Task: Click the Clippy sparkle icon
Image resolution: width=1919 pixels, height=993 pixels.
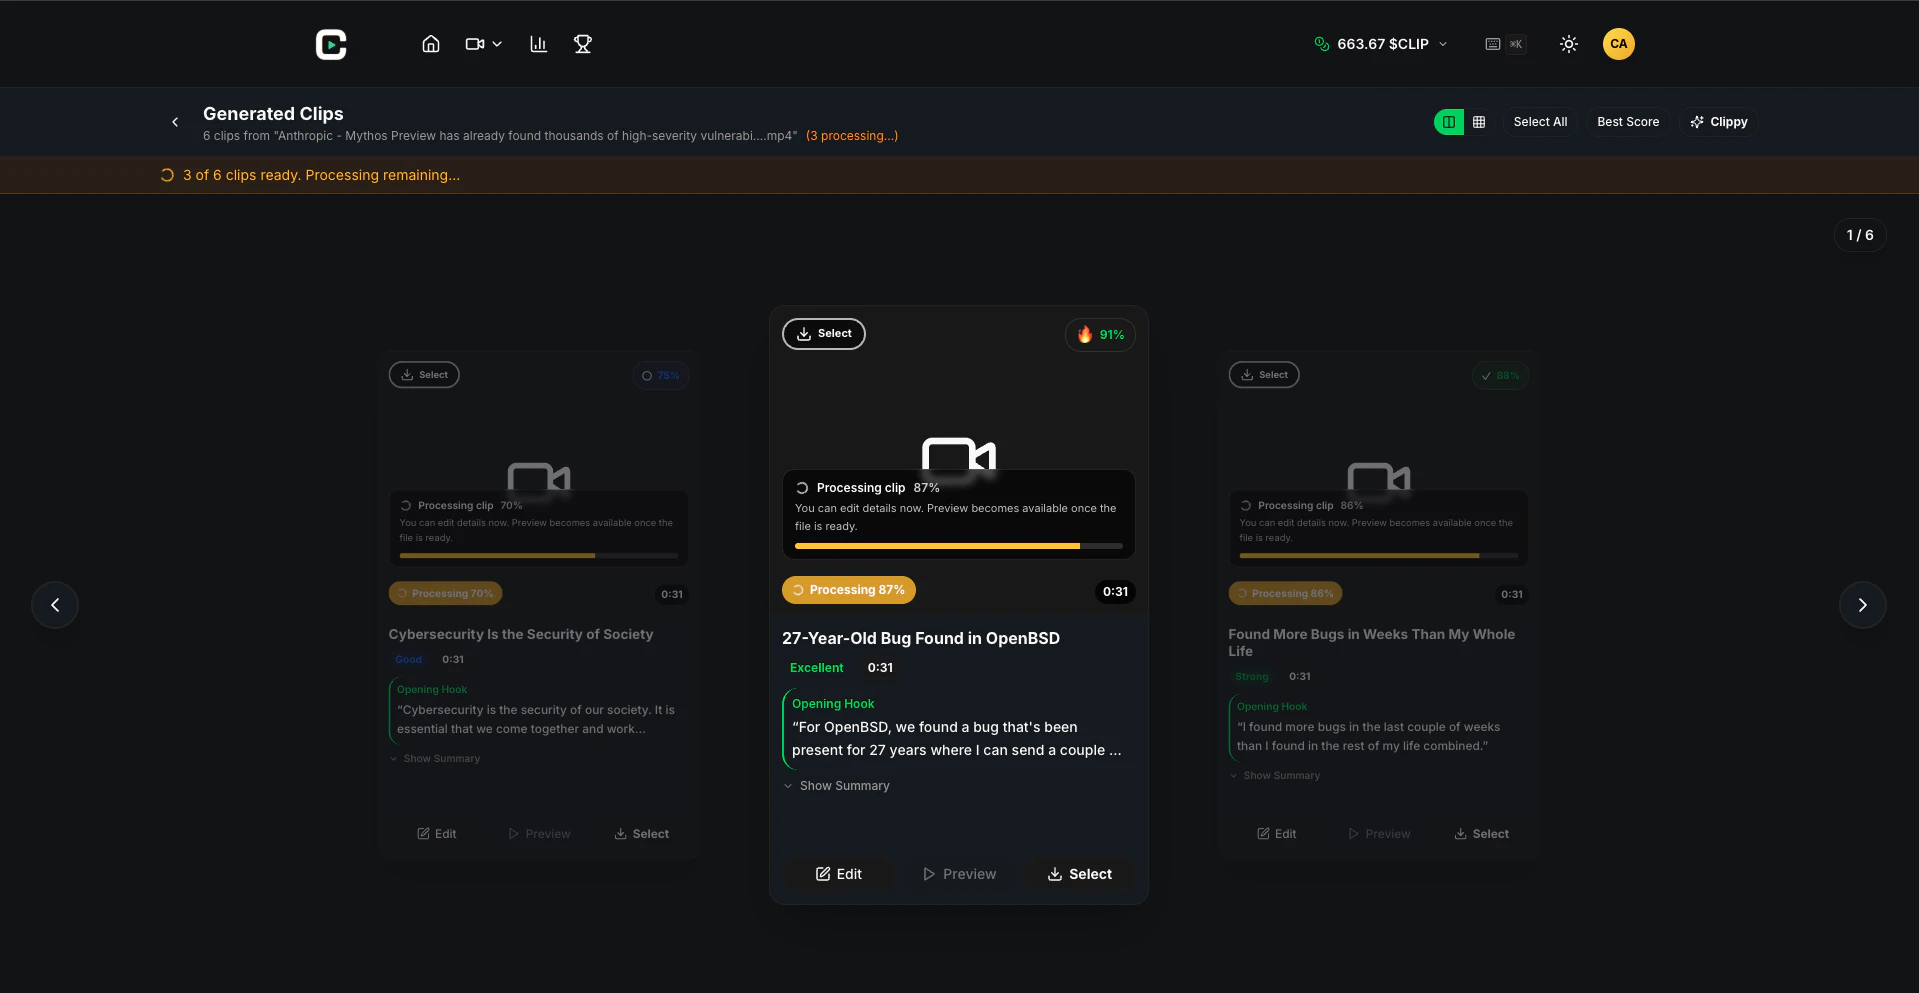Action: pyautogui.click(x=1696, y=121)
